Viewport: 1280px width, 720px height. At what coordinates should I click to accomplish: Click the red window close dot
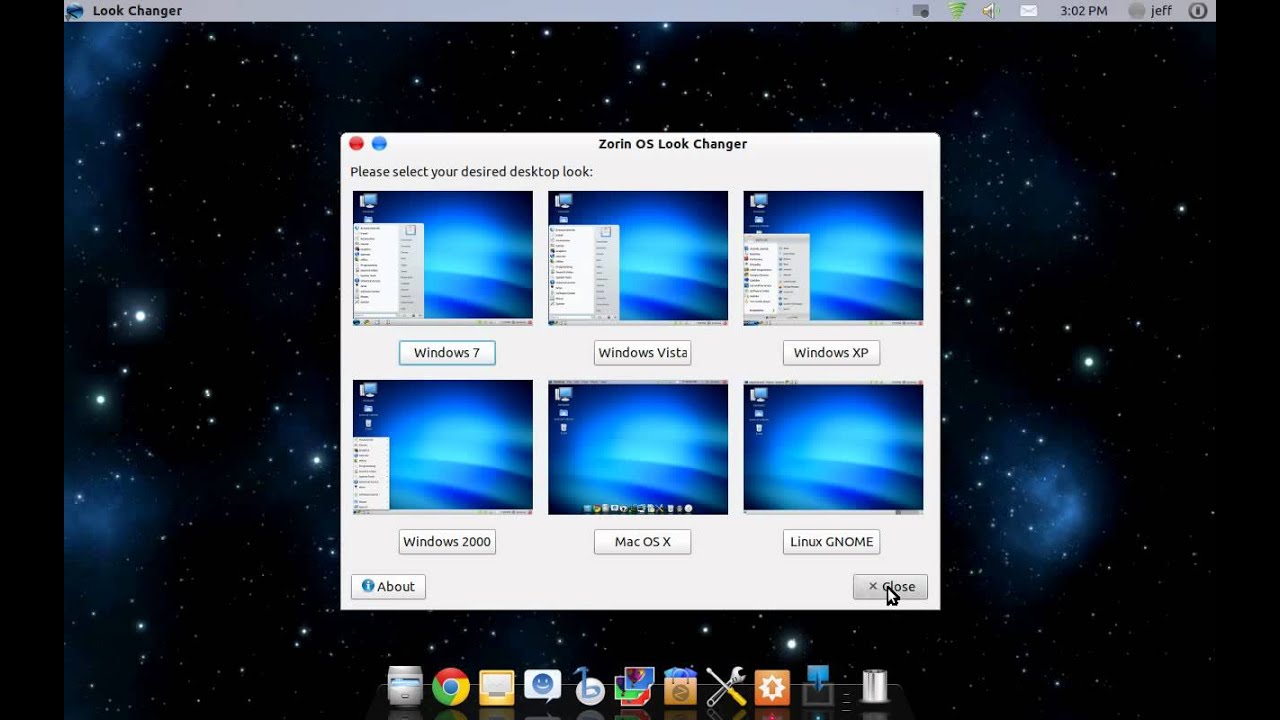pos(356,144)
